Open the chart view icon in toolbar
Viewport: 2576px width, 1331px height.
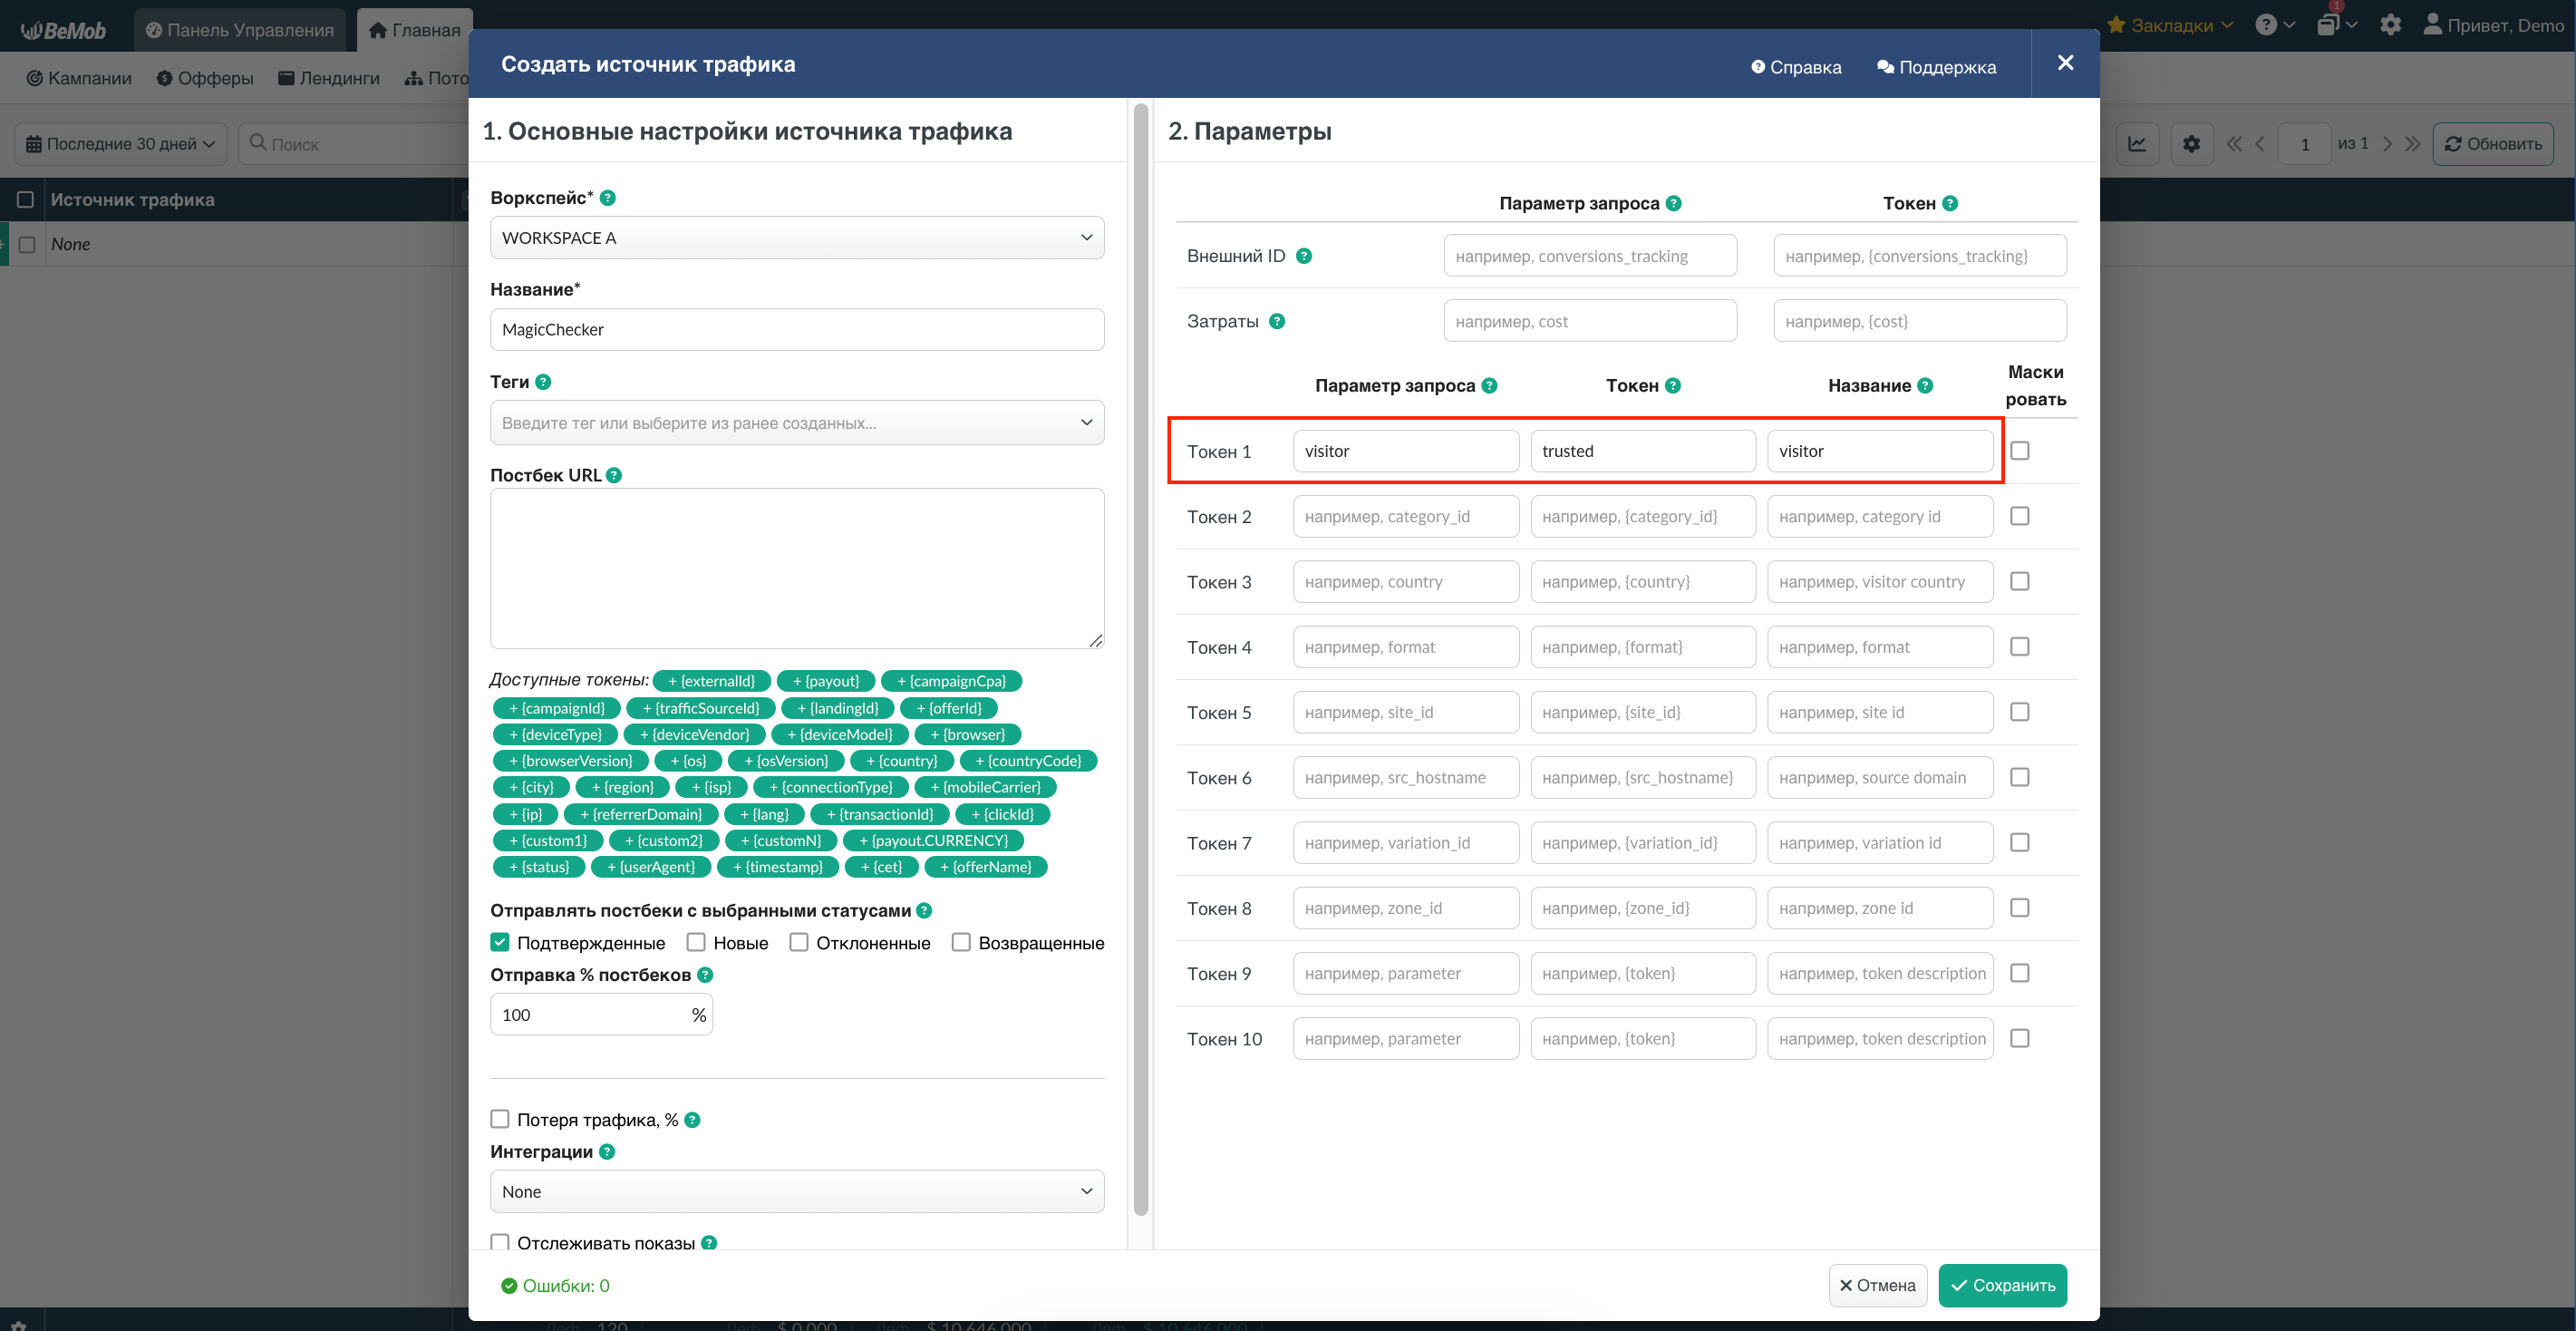coord(2137,144)
